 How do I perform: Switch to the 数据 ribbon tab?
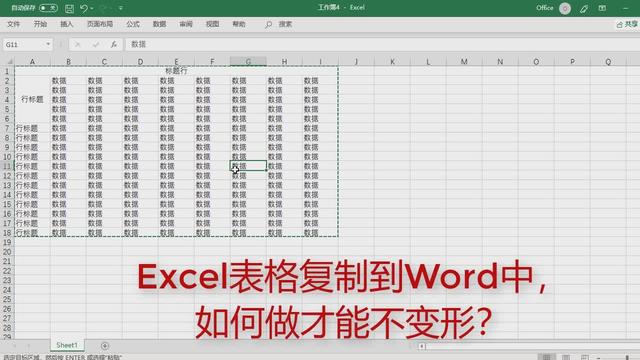[159, 24]
